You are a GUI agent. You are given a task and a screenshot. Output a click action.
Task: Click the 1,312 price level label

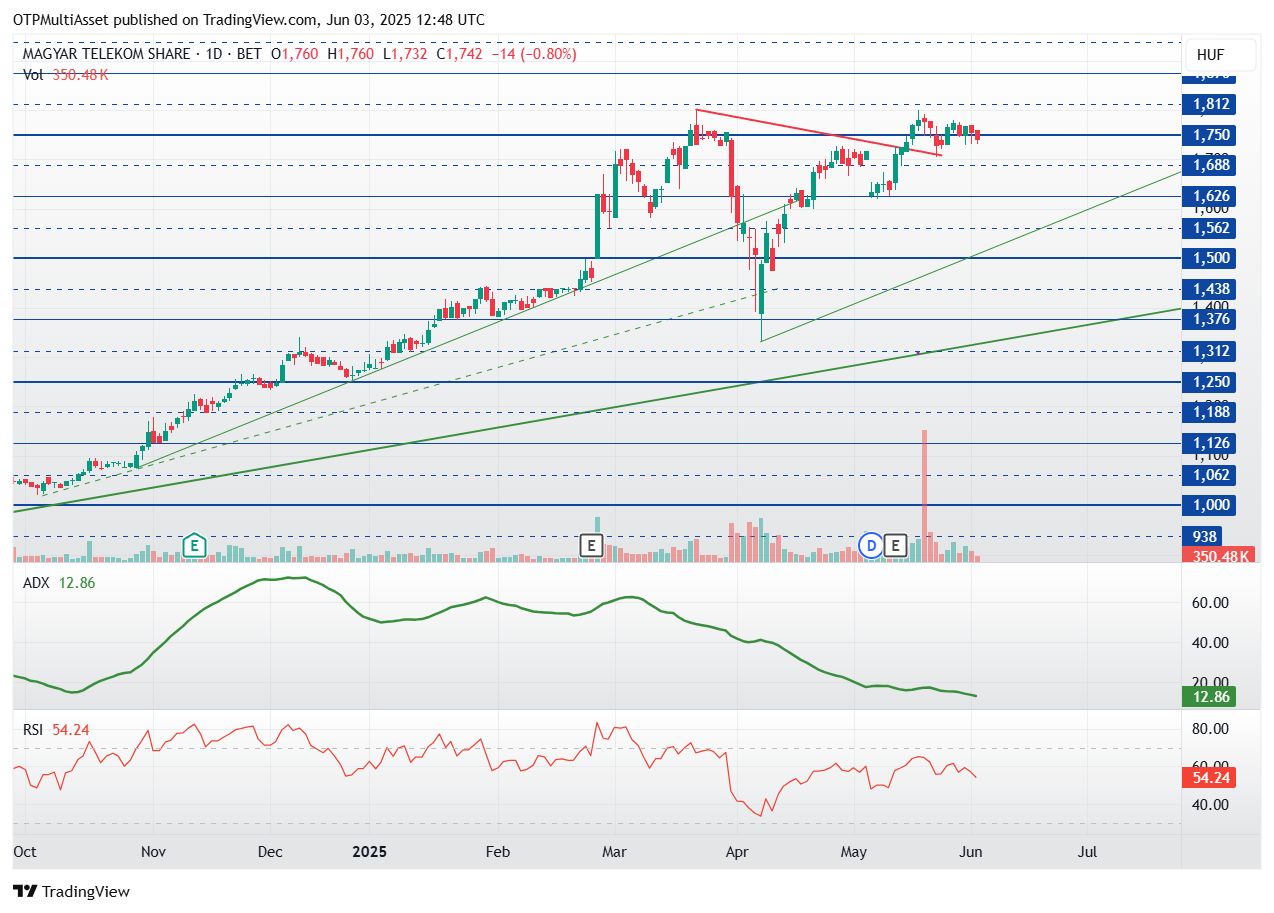tap(1209, 351)
